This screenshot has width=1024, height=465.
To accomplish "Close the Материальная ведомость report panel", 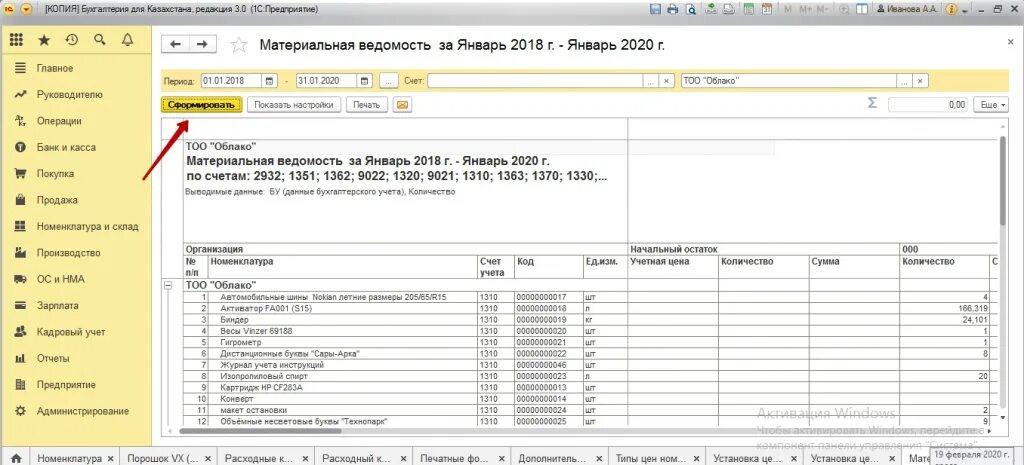I will [1011, 41].
